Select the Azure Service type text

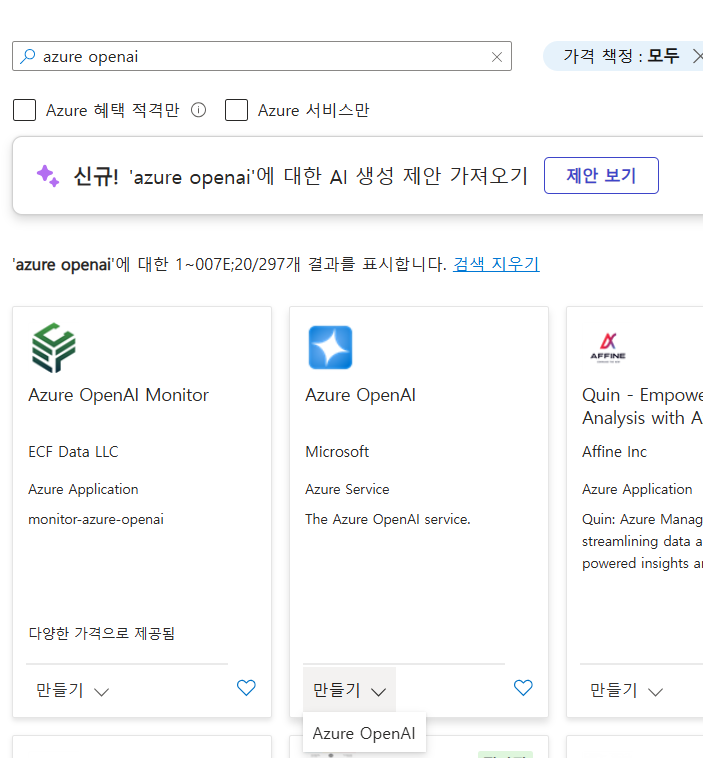(347, 489)
